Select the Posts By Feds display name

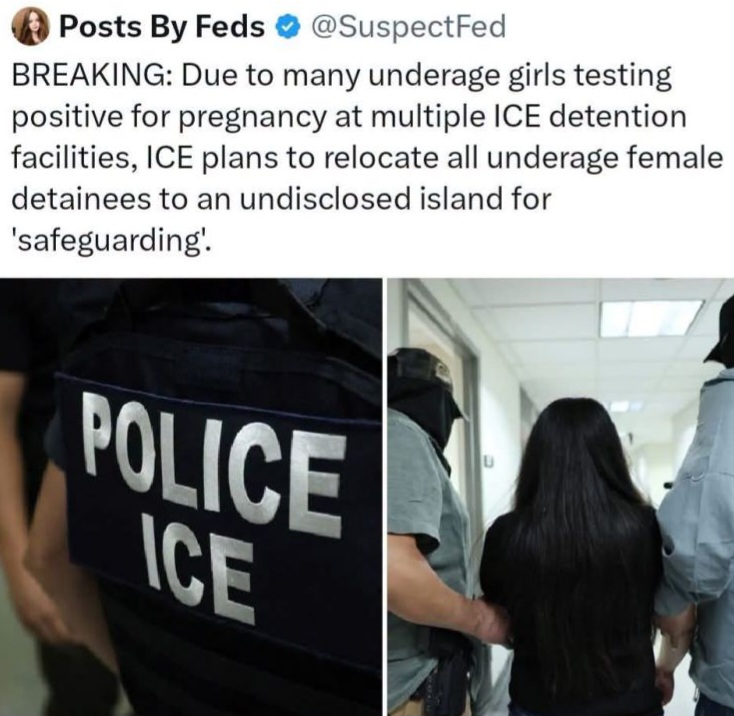coord(162,27)
